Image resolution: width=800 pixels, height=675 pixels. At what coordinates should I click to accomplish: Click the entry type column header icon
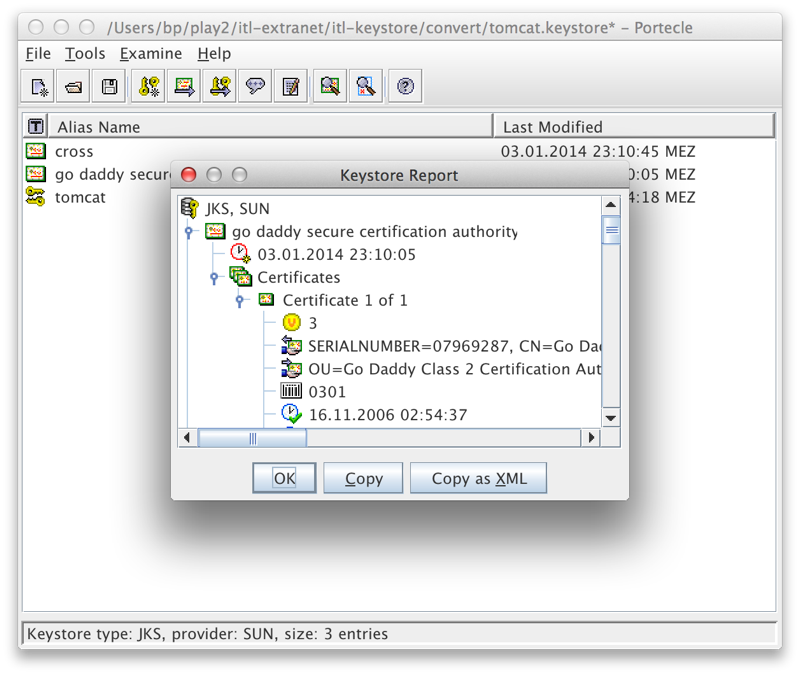[x=36, y=126]
